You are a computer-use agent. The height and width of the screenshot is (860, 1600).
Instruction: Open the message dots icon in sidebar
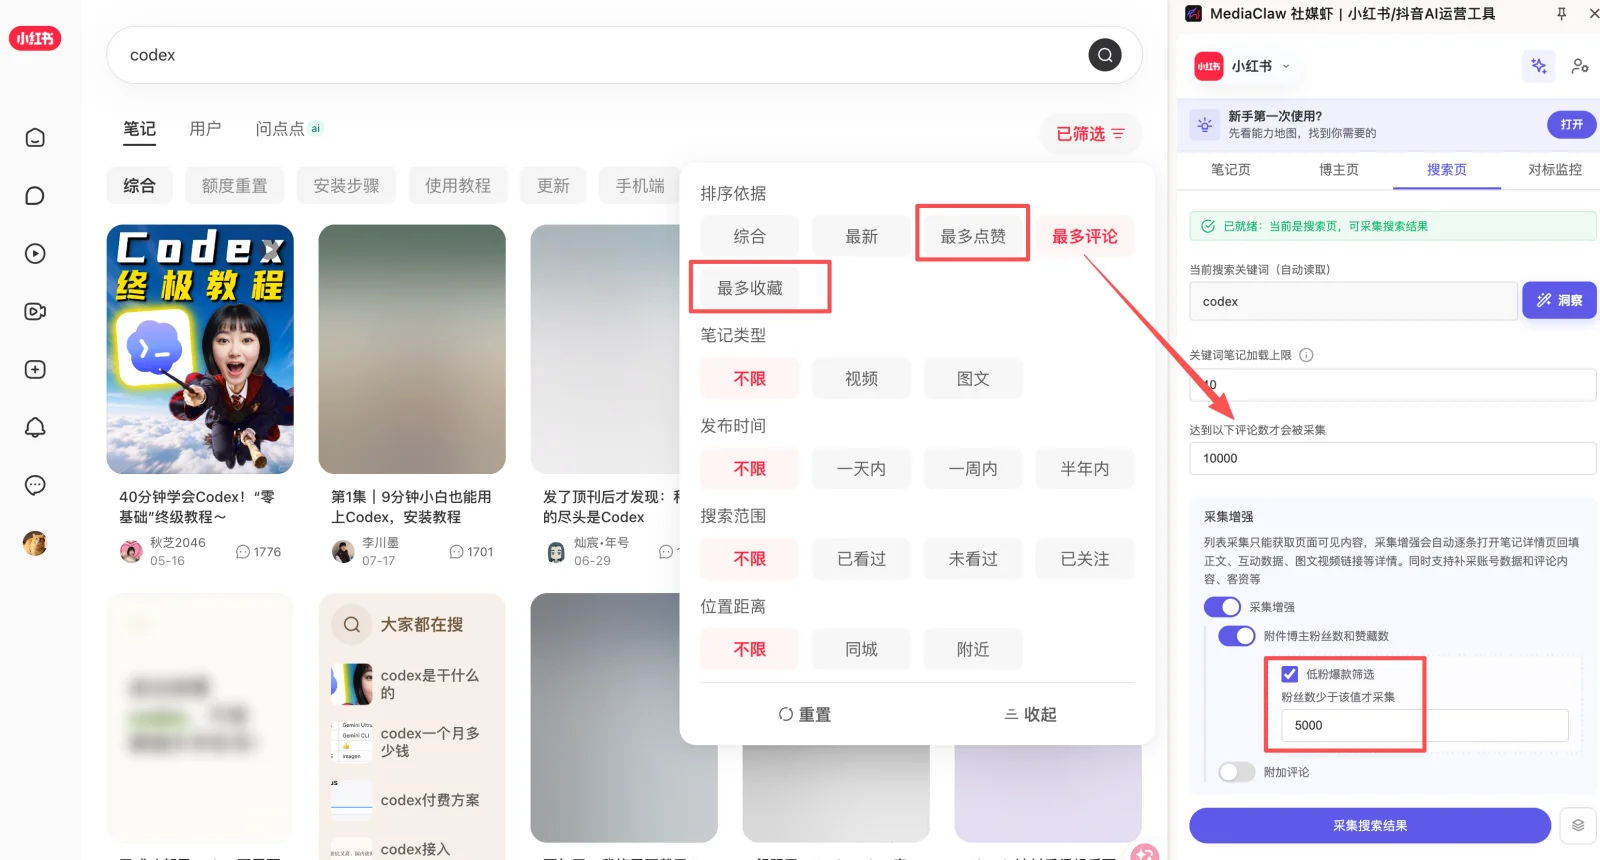tap(35, 486)
